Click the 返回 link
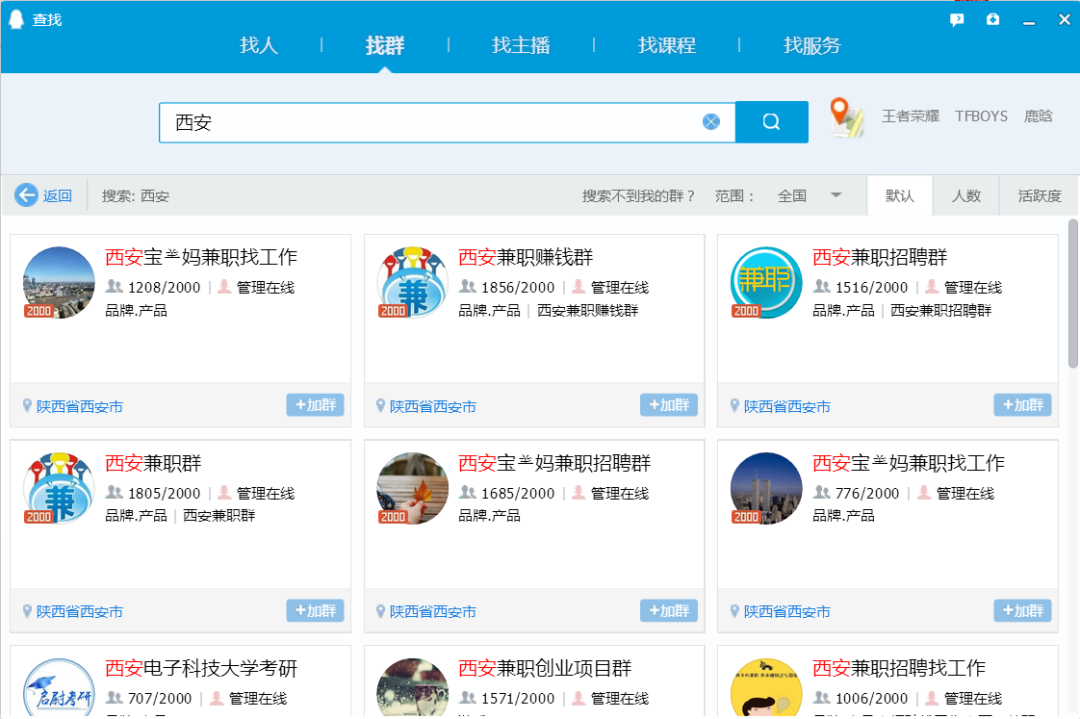 coord(57,196)
